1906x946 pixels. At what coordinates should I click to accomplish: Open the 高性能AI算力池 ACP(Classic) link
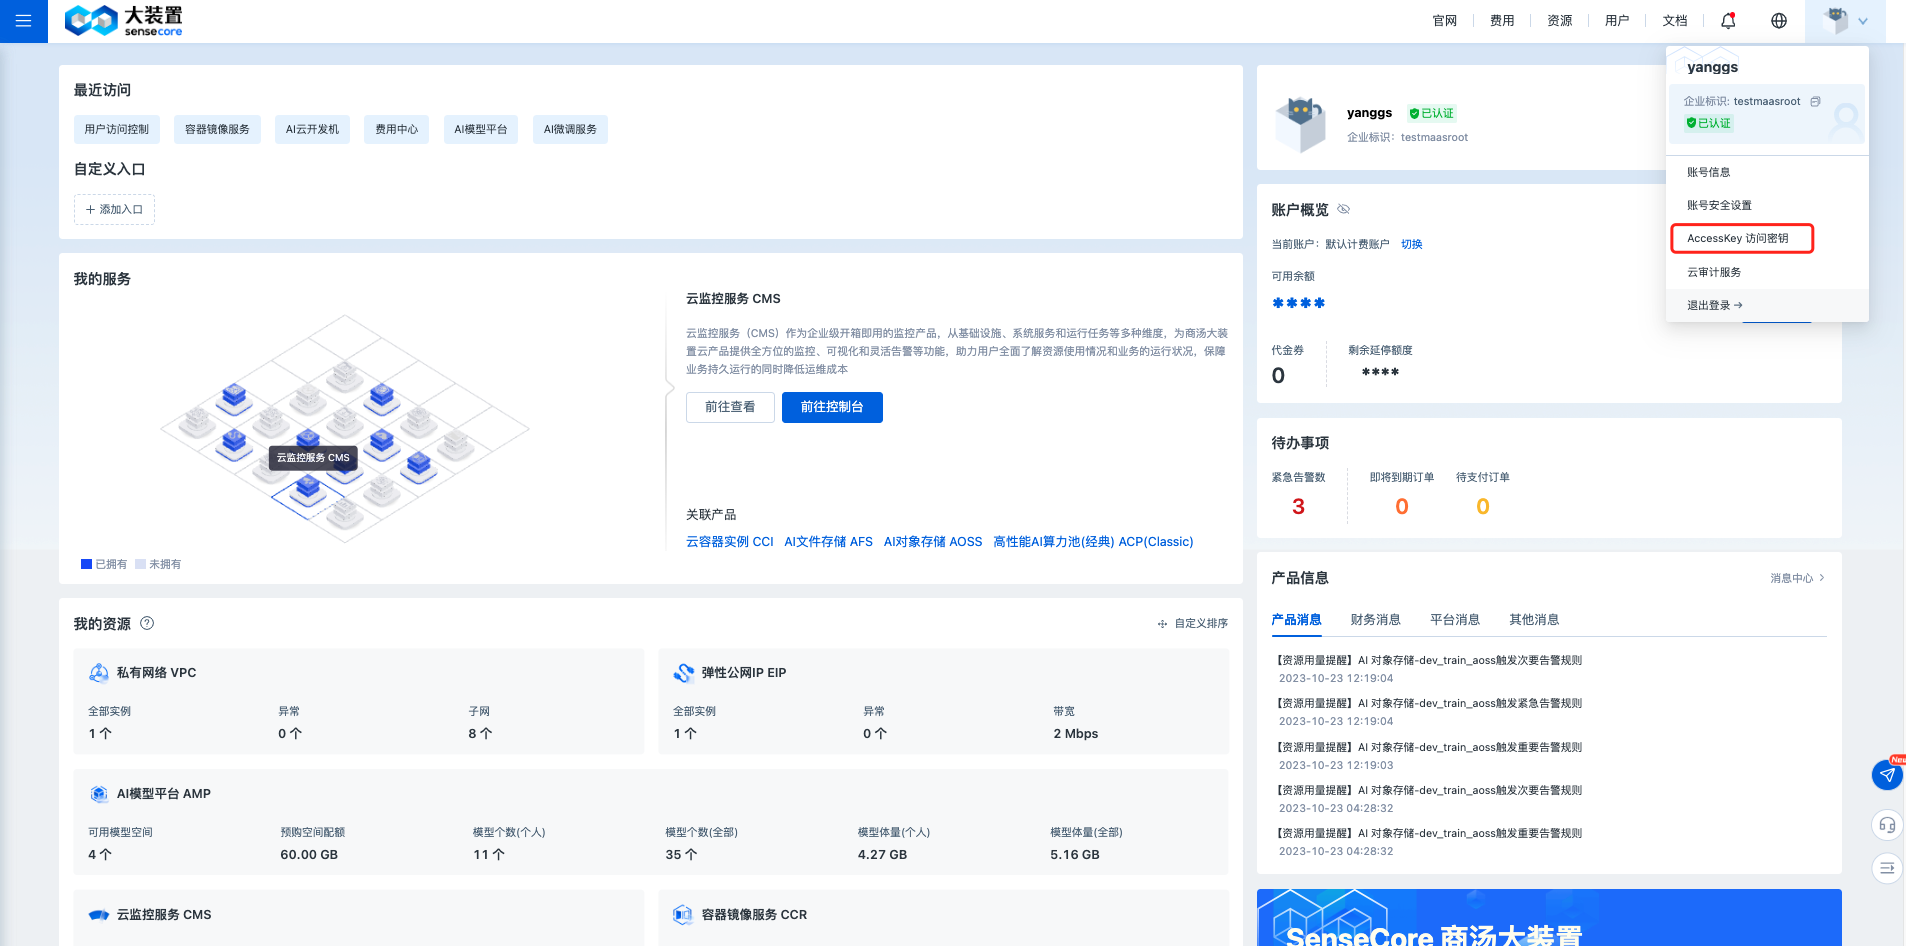1093,541
